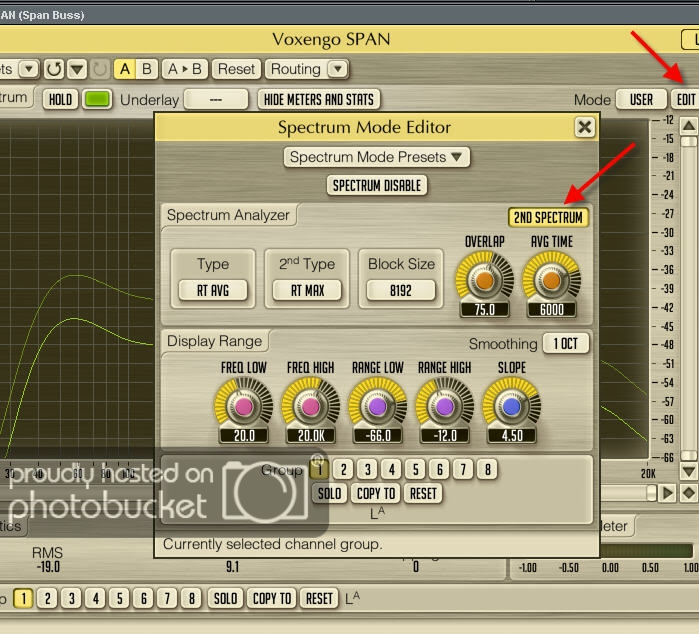
Task: Switch to state A
Action: point(125,70)
